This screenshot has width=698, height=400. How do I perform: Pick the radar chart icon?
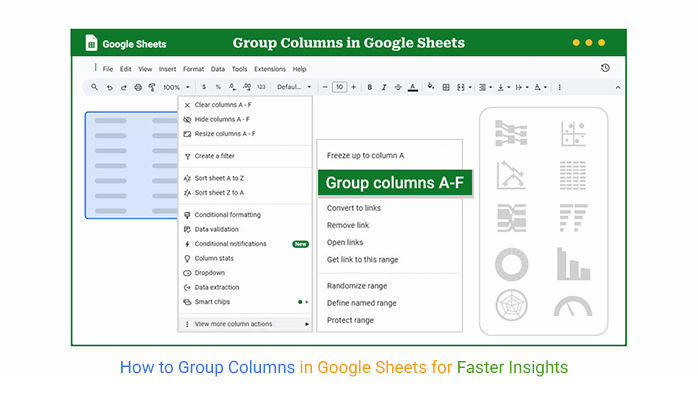(x=511, y=305)
